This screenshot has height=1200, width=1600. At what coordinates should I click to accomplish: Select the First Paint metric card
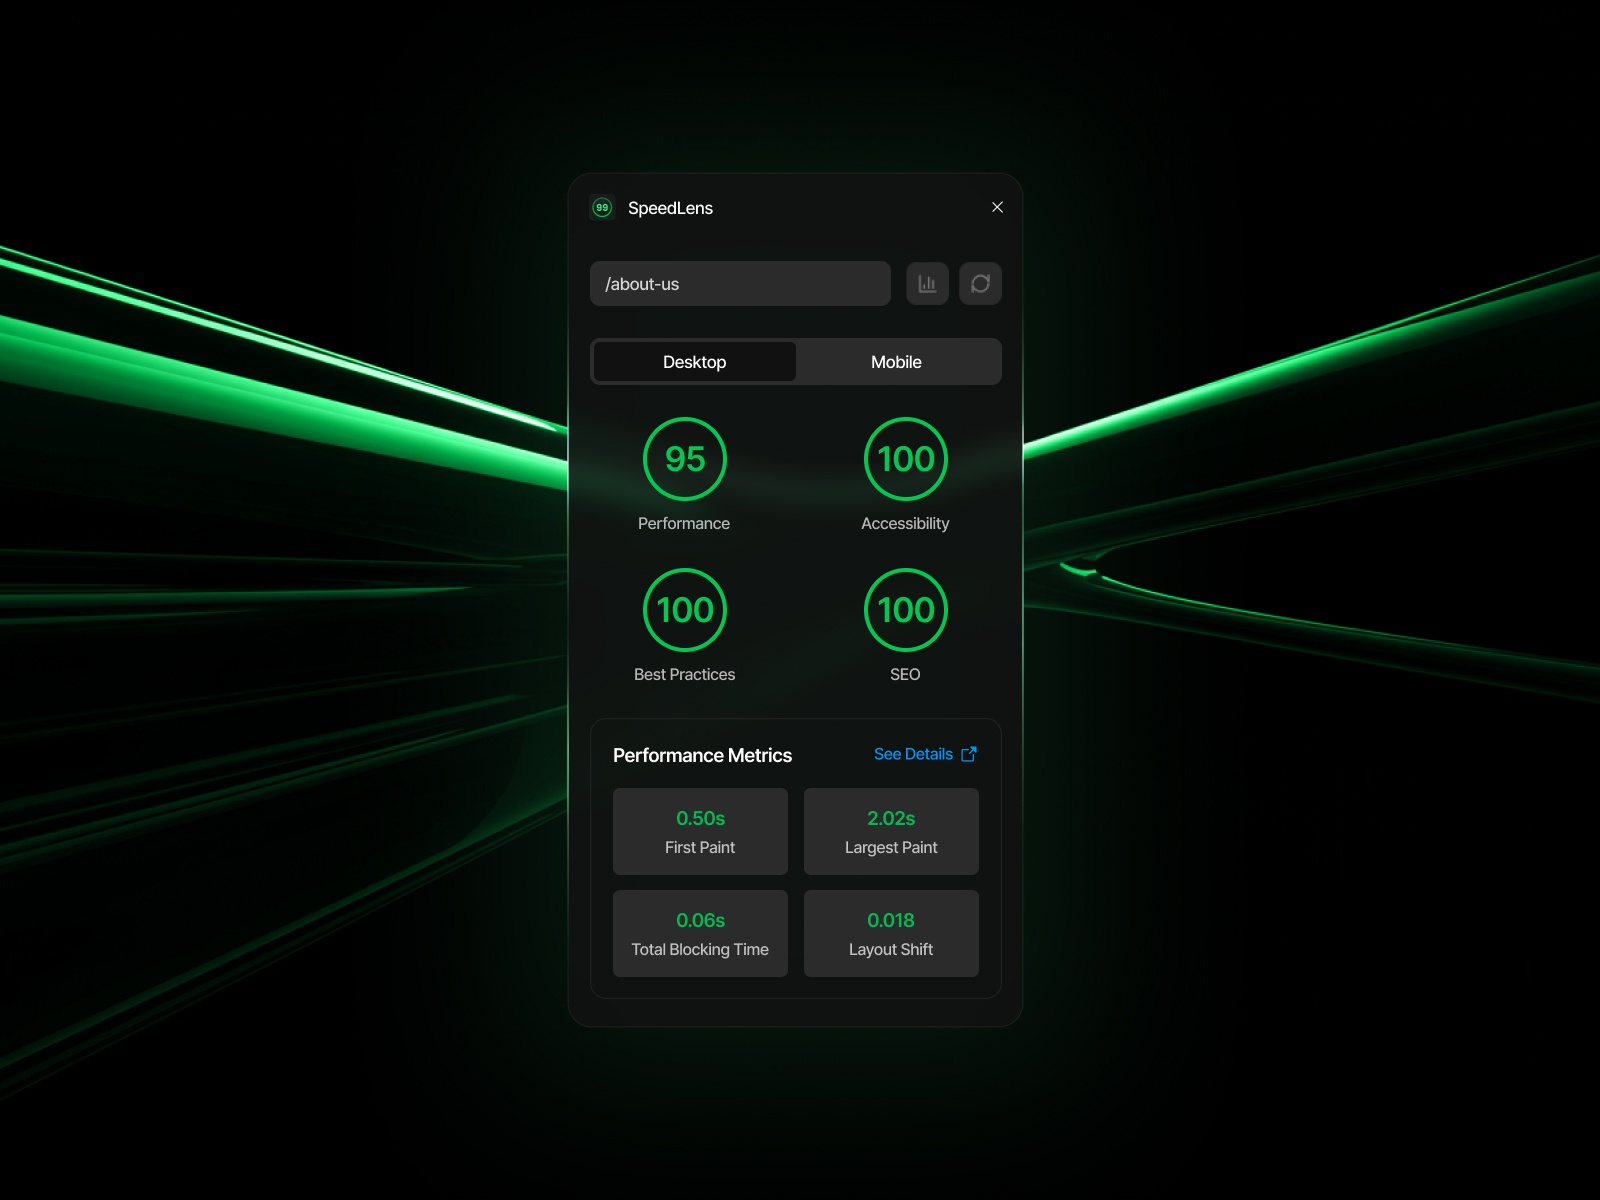(700, 831)
